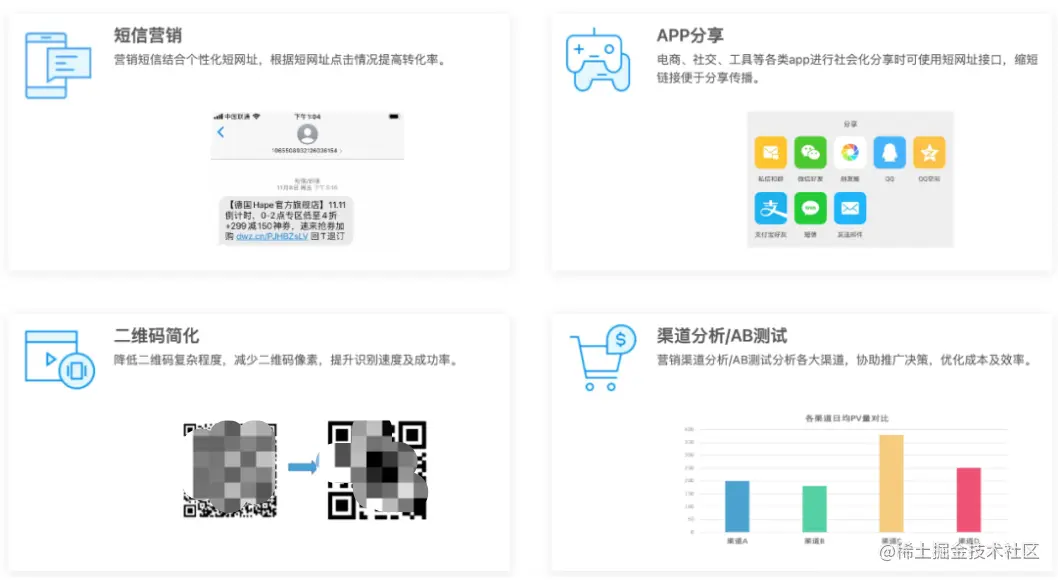Click the description starting 营销渠道分析/AB测试分析各大渠道
This screenshot has width=1058, height=580.
click(x=846, y=359)
